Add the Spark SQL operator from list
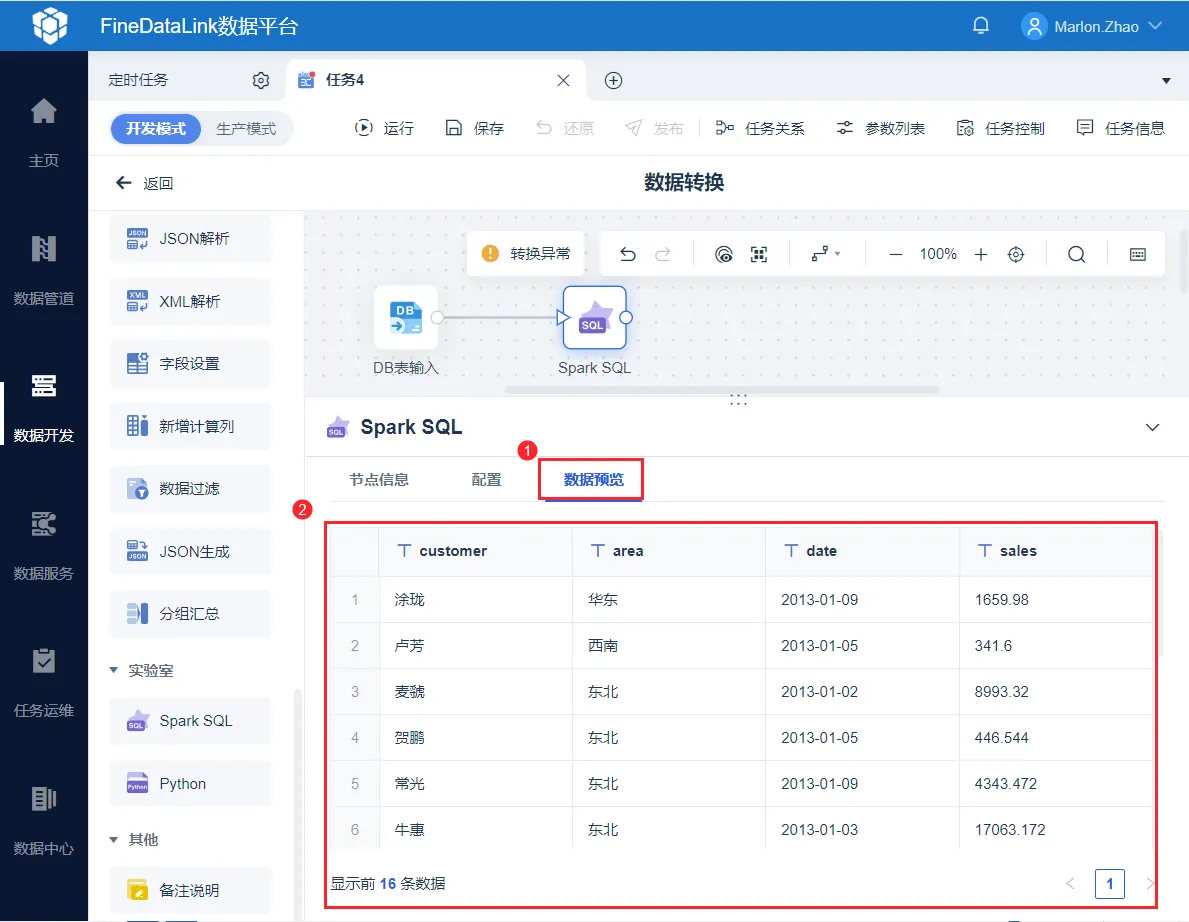1189x922 pixels. tap(190, 721)
